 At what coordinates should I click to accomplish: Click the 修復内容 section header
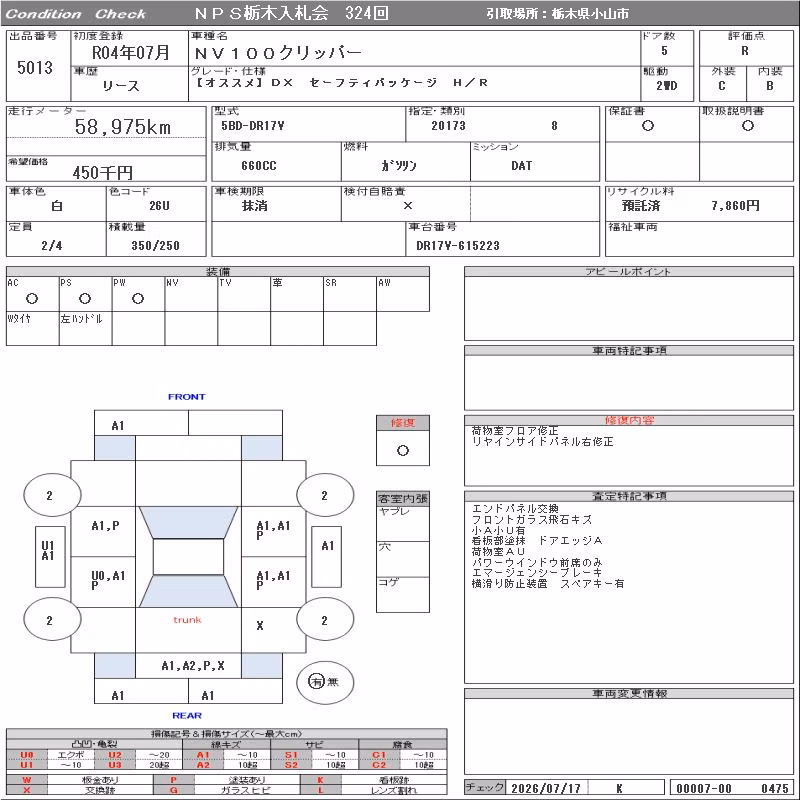pyautogui.click(x=629, y=420)
